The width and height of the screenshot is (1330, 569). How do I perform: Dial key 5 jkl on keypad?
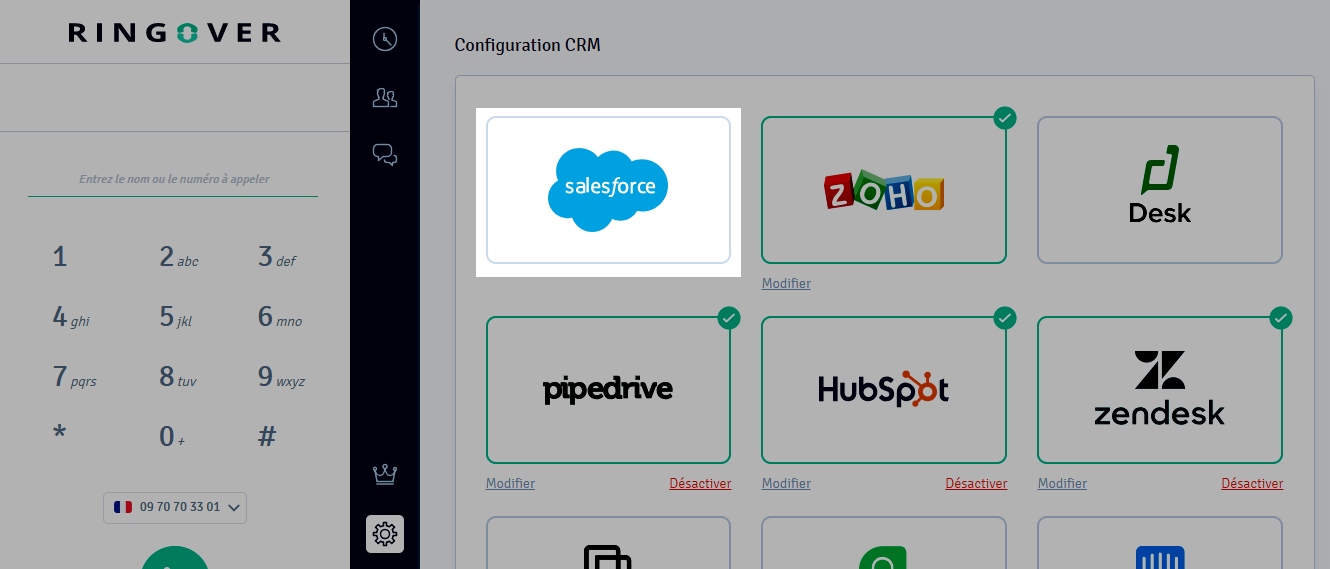tap(176, 318)
